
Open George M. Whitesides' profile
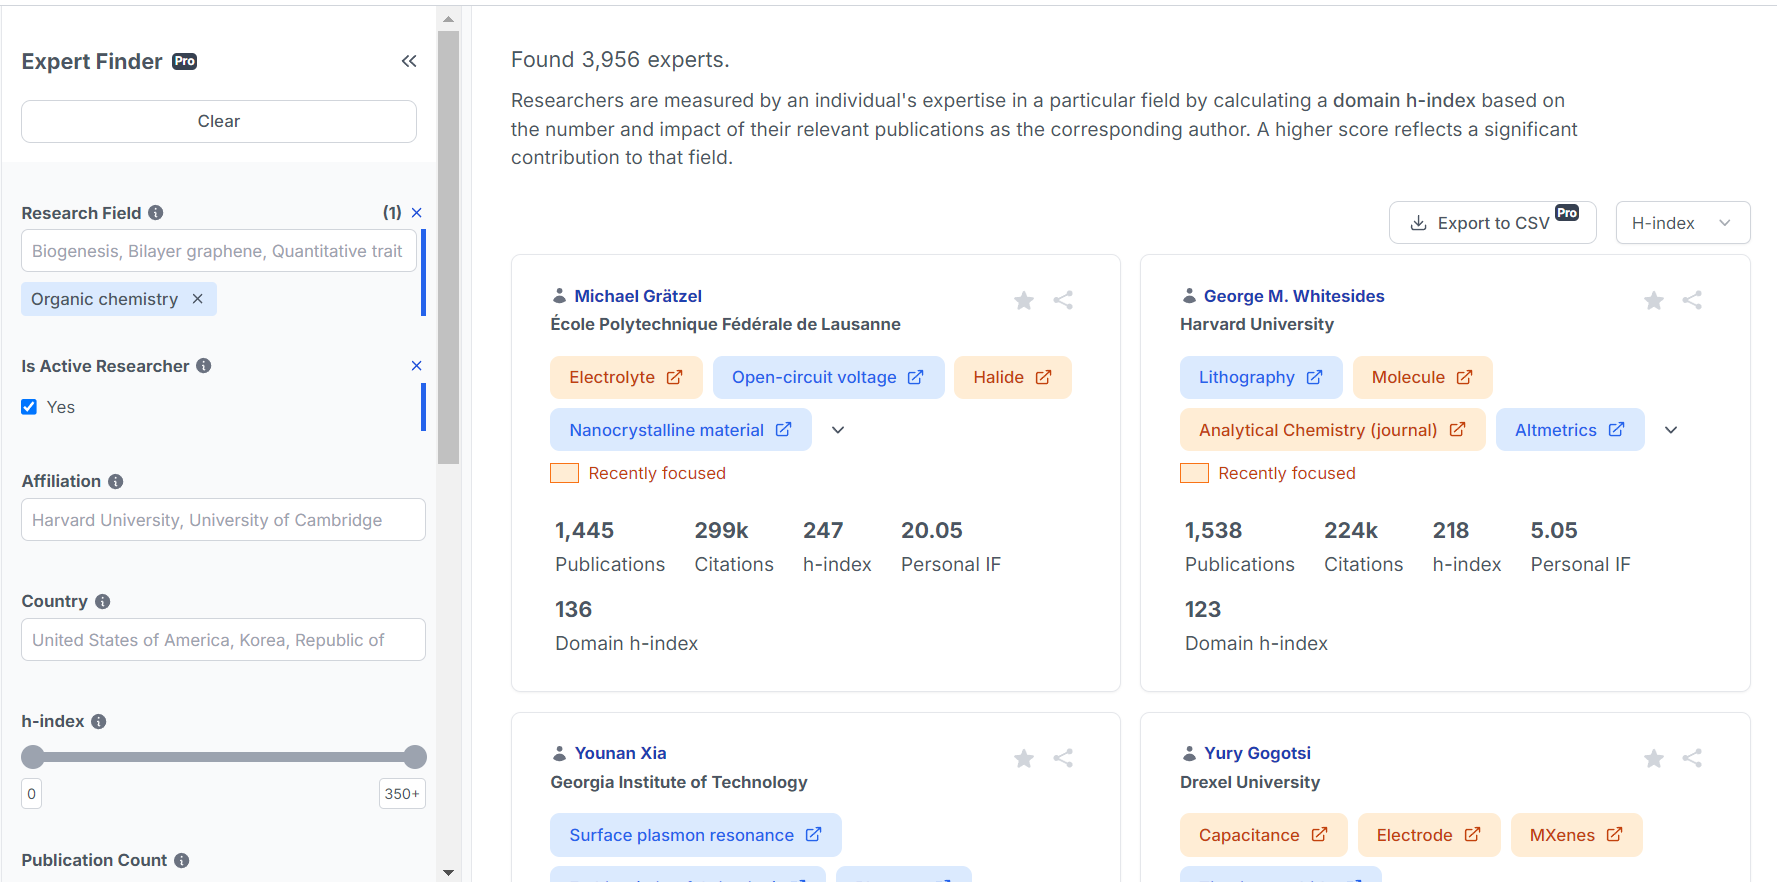click(x=1294, y=296)
